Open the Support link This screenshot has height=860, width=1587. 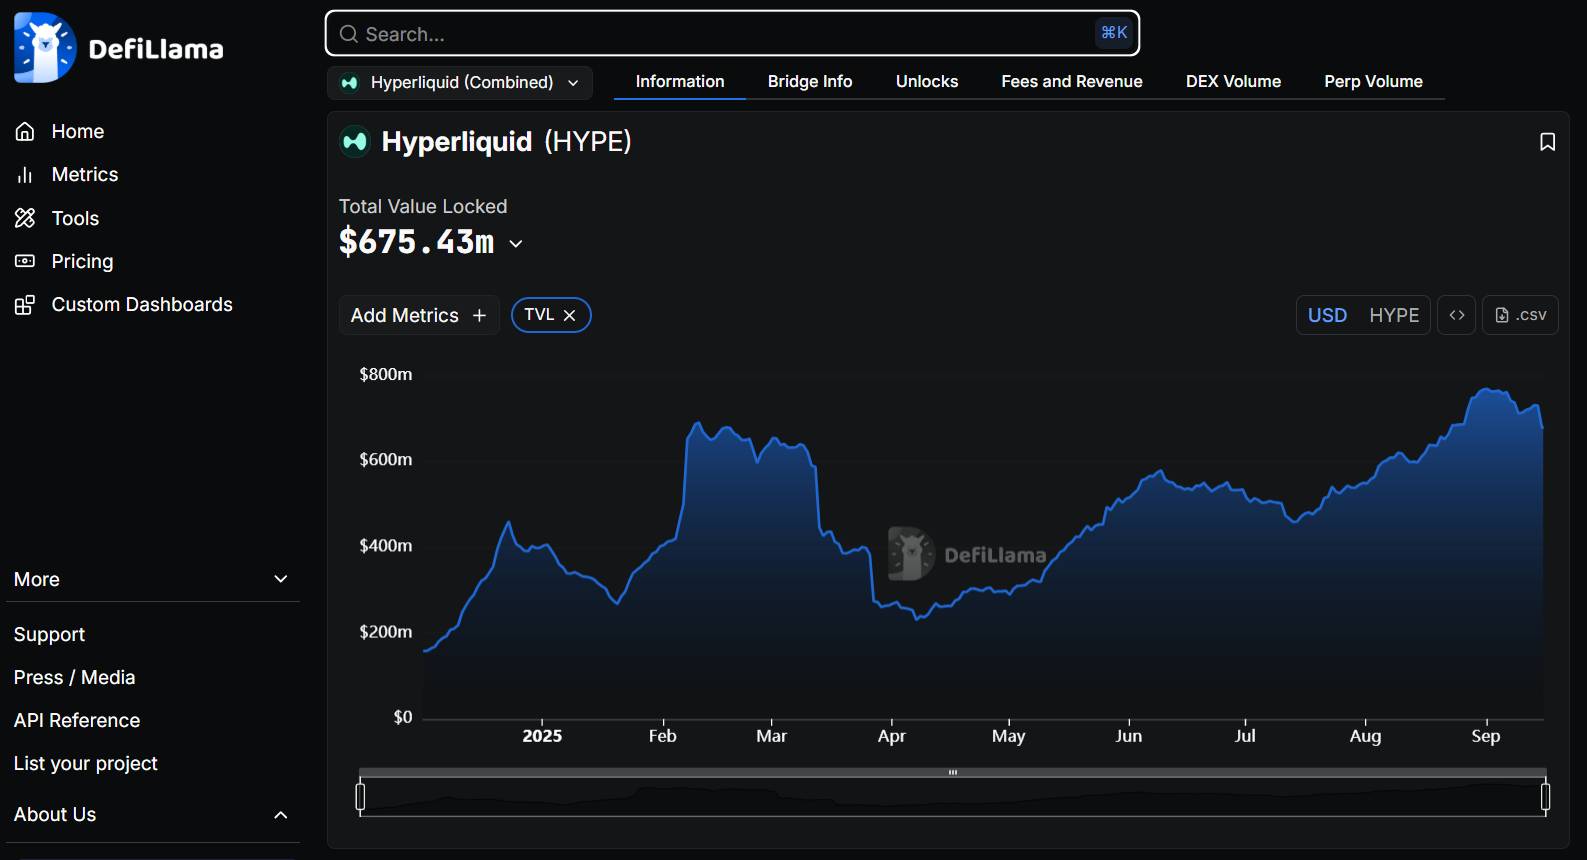coord(49,634)
